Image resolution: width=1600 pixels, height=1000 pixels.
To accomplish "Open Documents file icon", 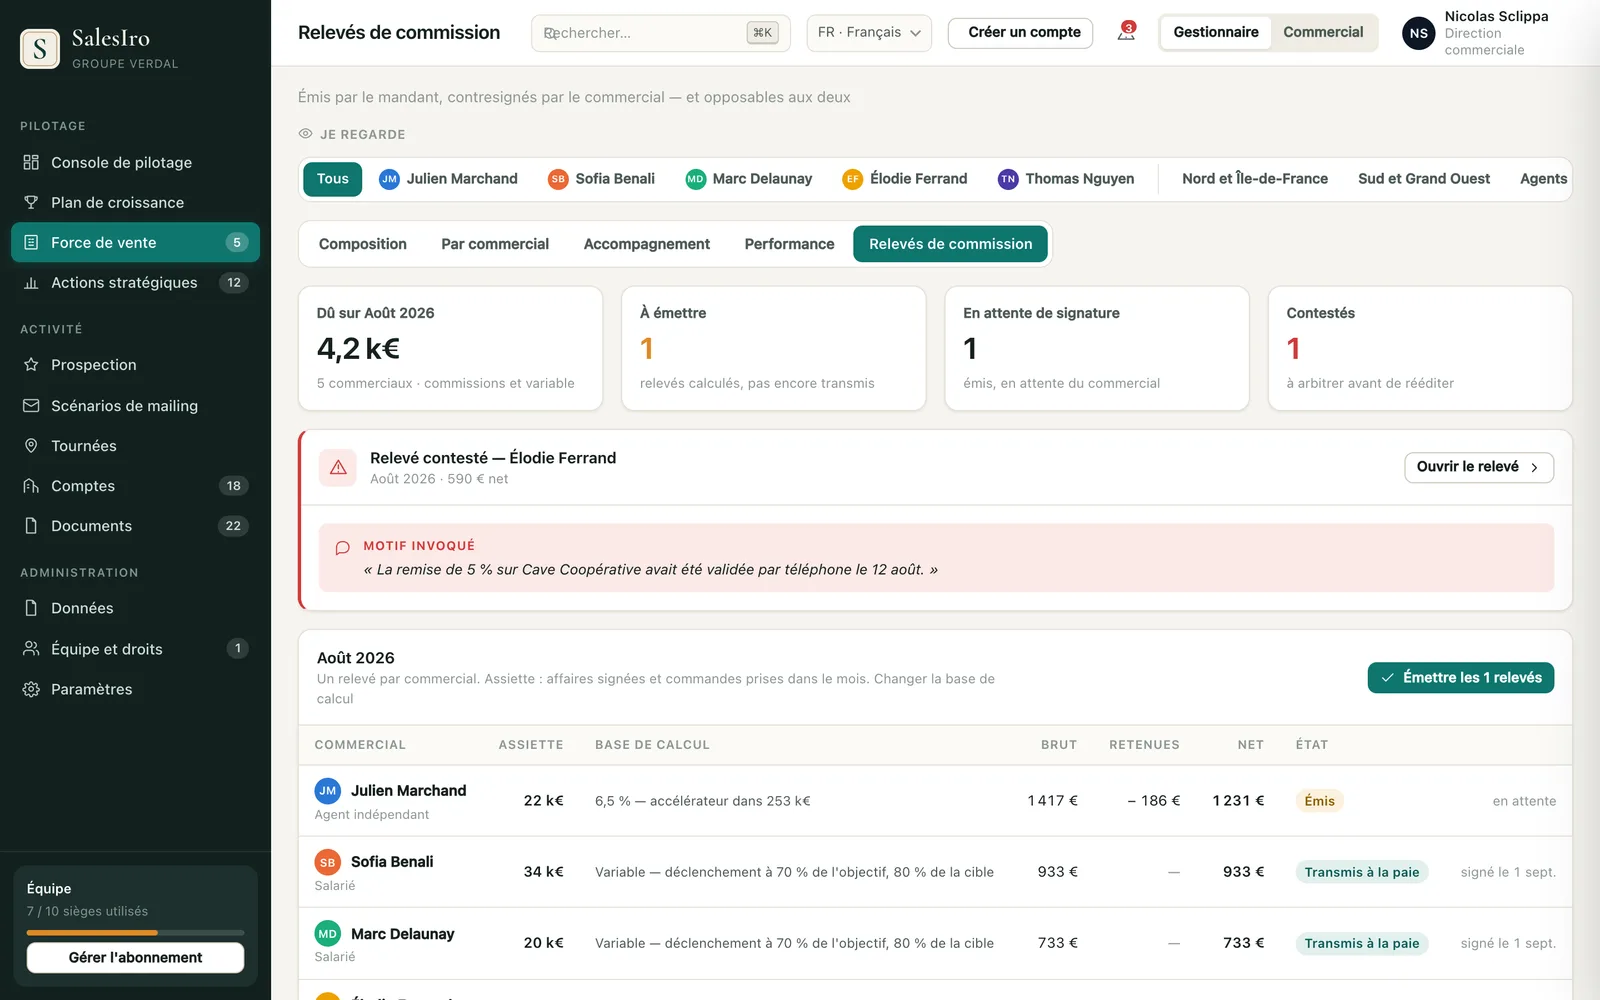I will [31, 526].
